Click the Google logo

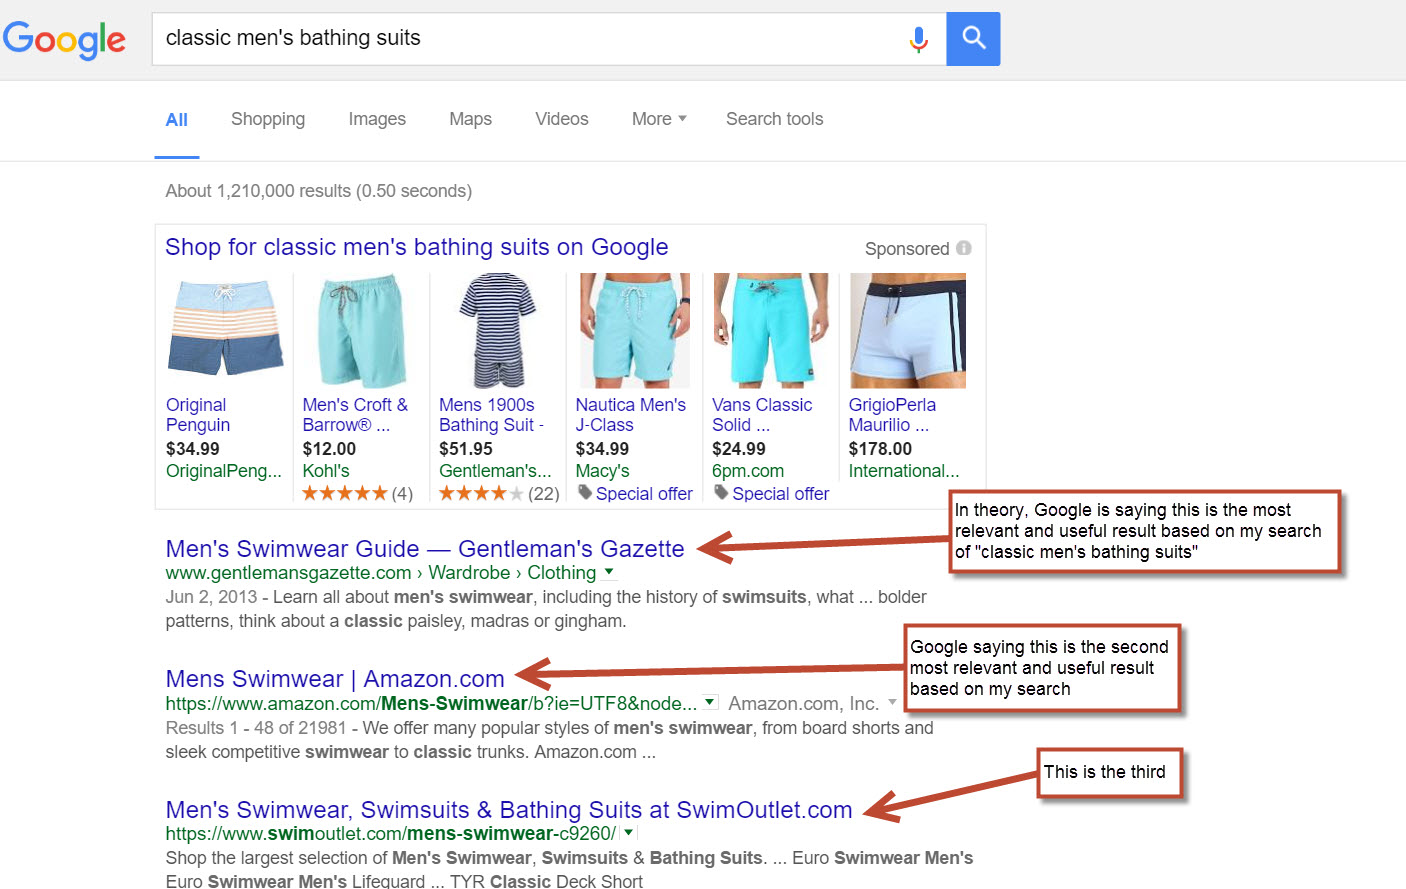point(64,40)
